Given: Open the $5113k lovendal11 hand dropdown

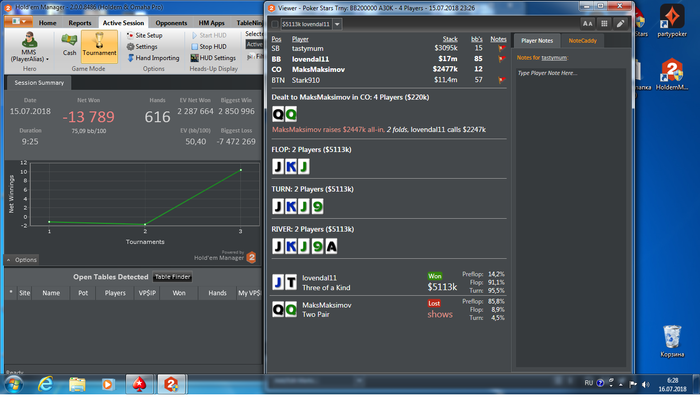Looking at the screenshot, I should (x=337, y=24).
